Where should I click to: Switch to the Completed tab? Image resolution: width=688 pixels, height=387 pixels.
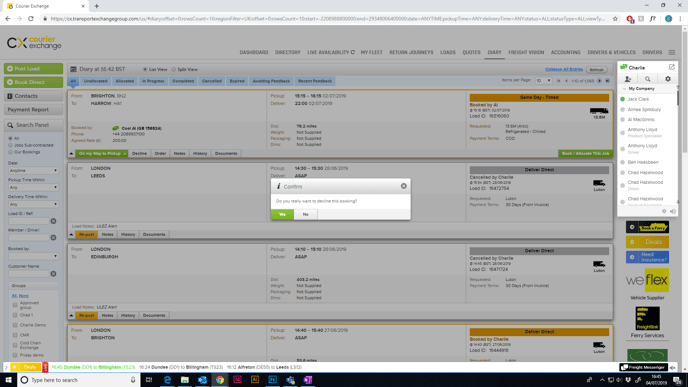(x=183, y=81)
